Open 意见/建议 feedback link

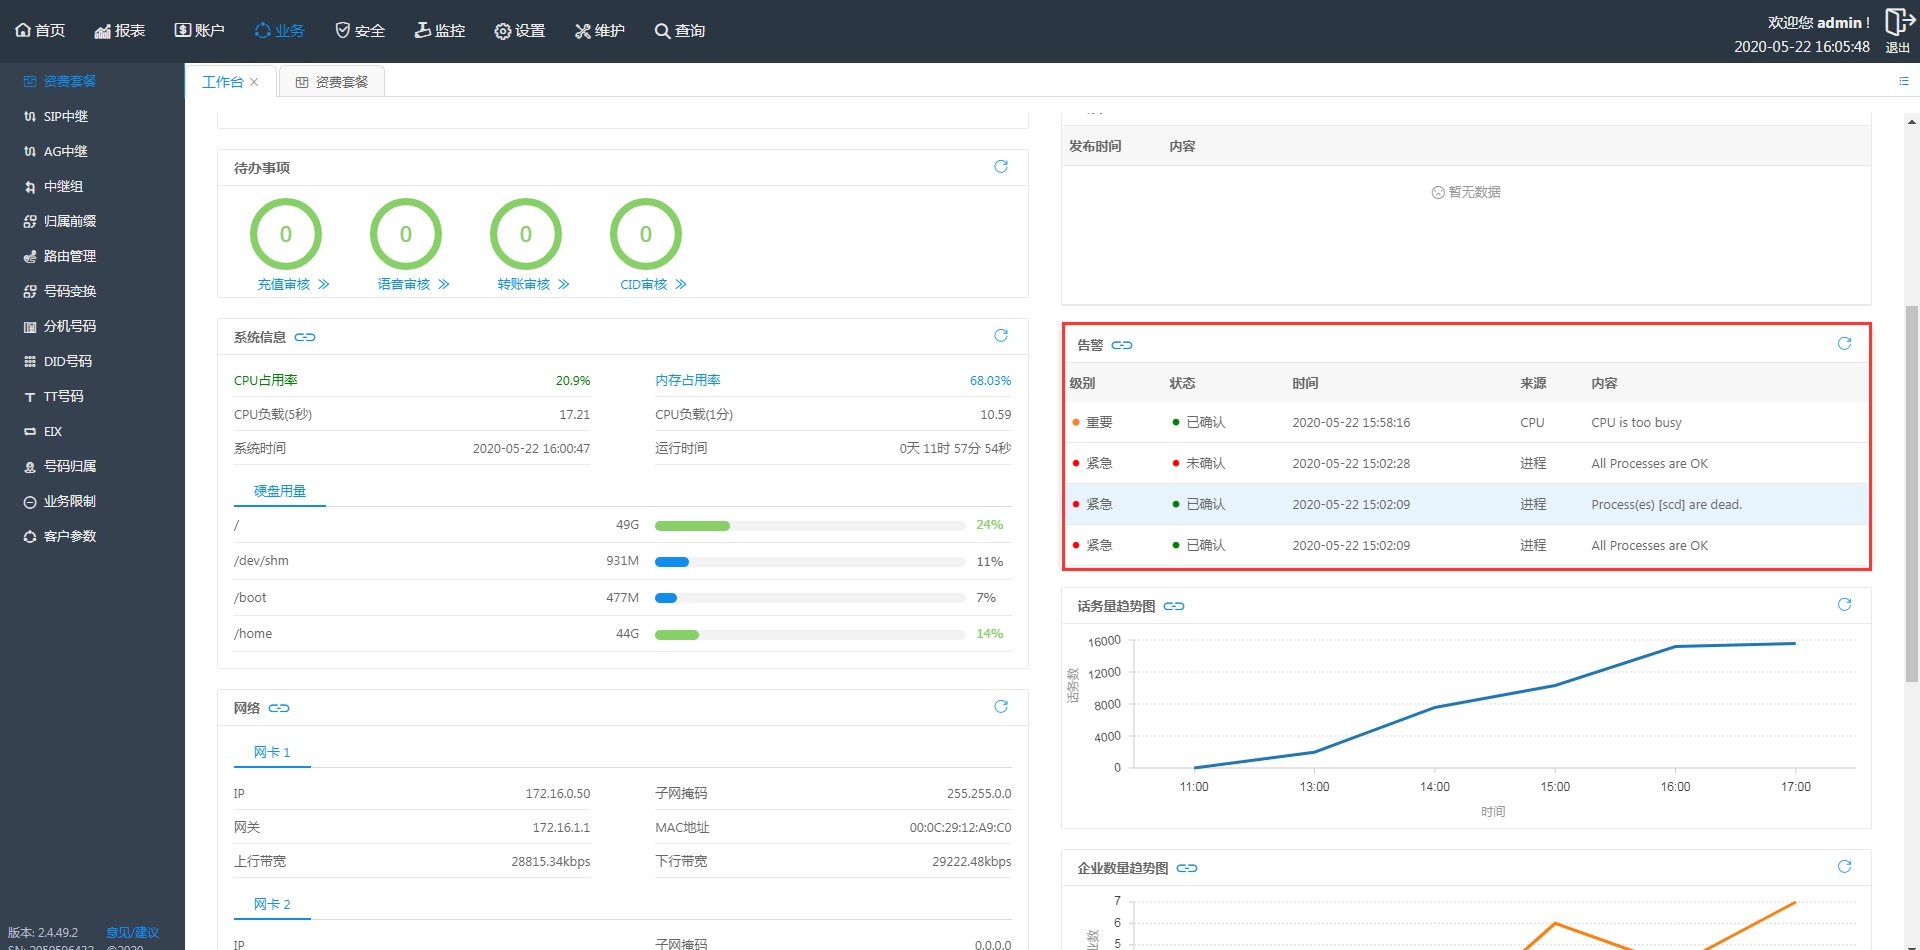coord(132,932)
